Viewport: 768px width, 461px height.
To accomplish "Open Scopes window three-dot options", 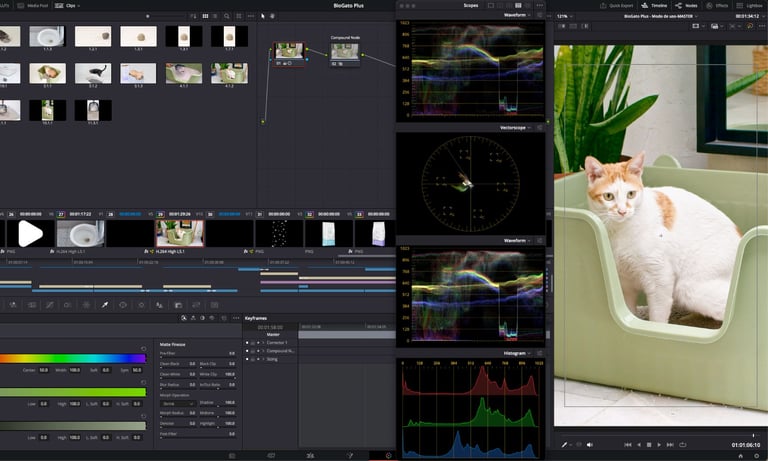I will coord(539,5).
